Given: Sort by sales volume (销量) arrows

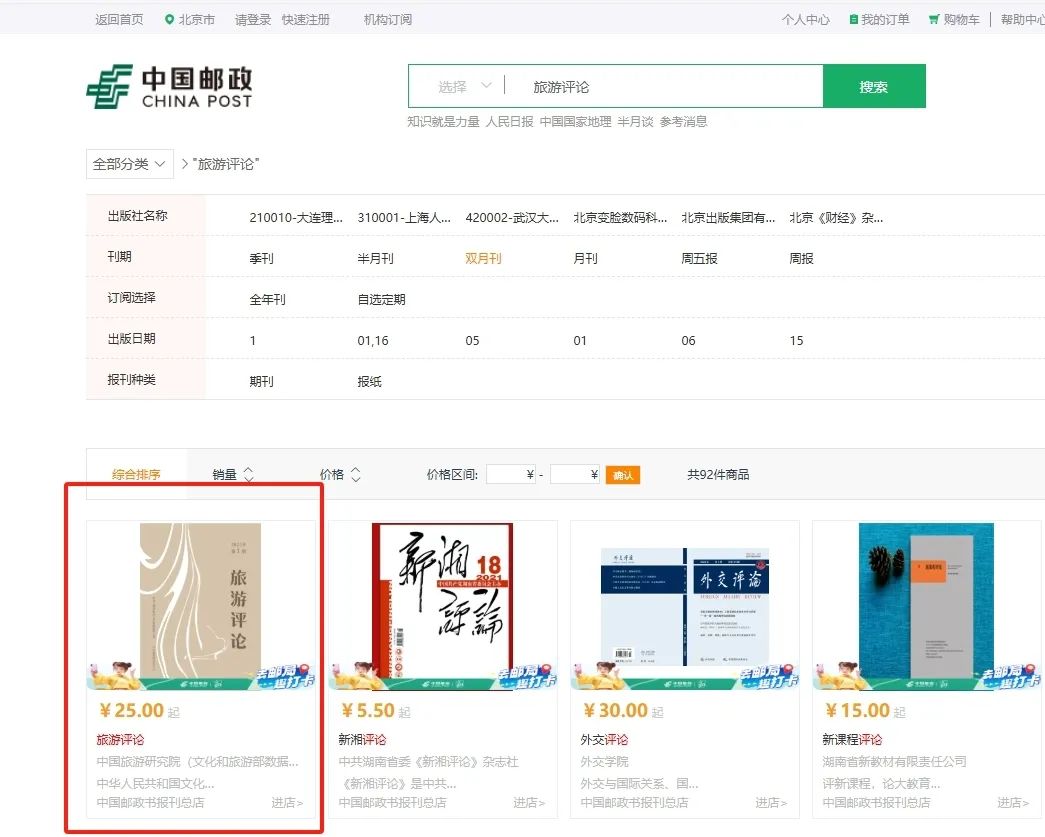Looking at the screenshot, I should coord(248,475).
